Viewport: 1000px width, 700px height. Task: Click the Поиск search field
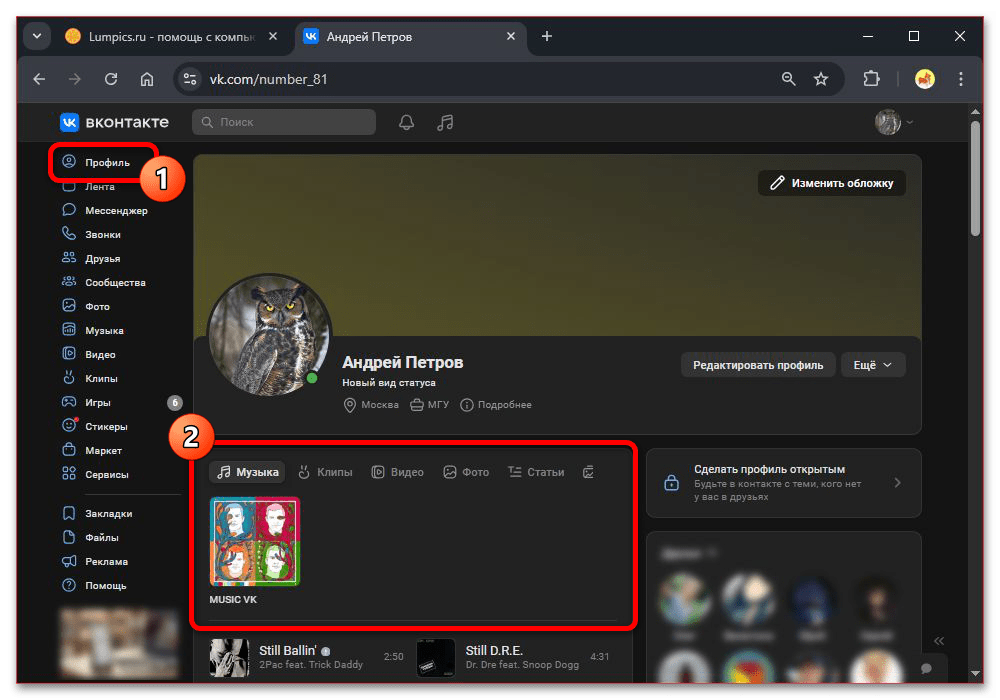pyautogui.click(x=284, y=122)
